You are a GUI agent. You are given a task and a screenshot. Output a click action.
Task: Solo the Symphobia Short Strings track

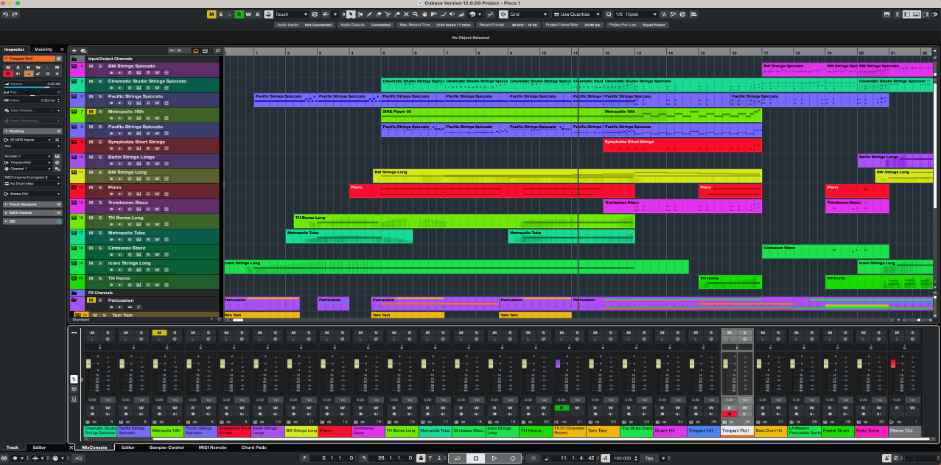click(x=100, y=142)
